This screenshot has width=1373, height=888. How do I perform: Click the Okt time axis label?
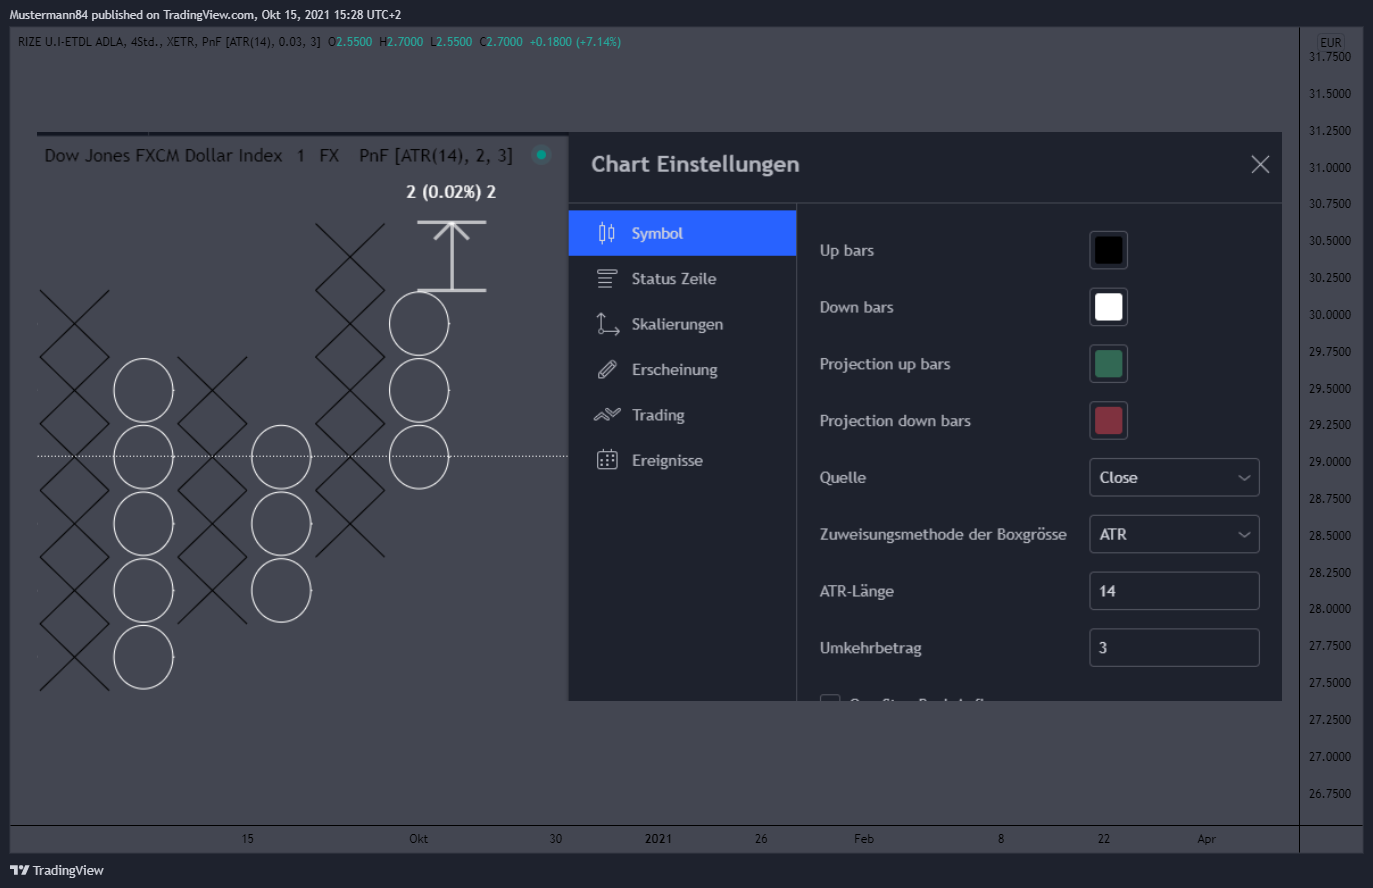pos(419,839)
